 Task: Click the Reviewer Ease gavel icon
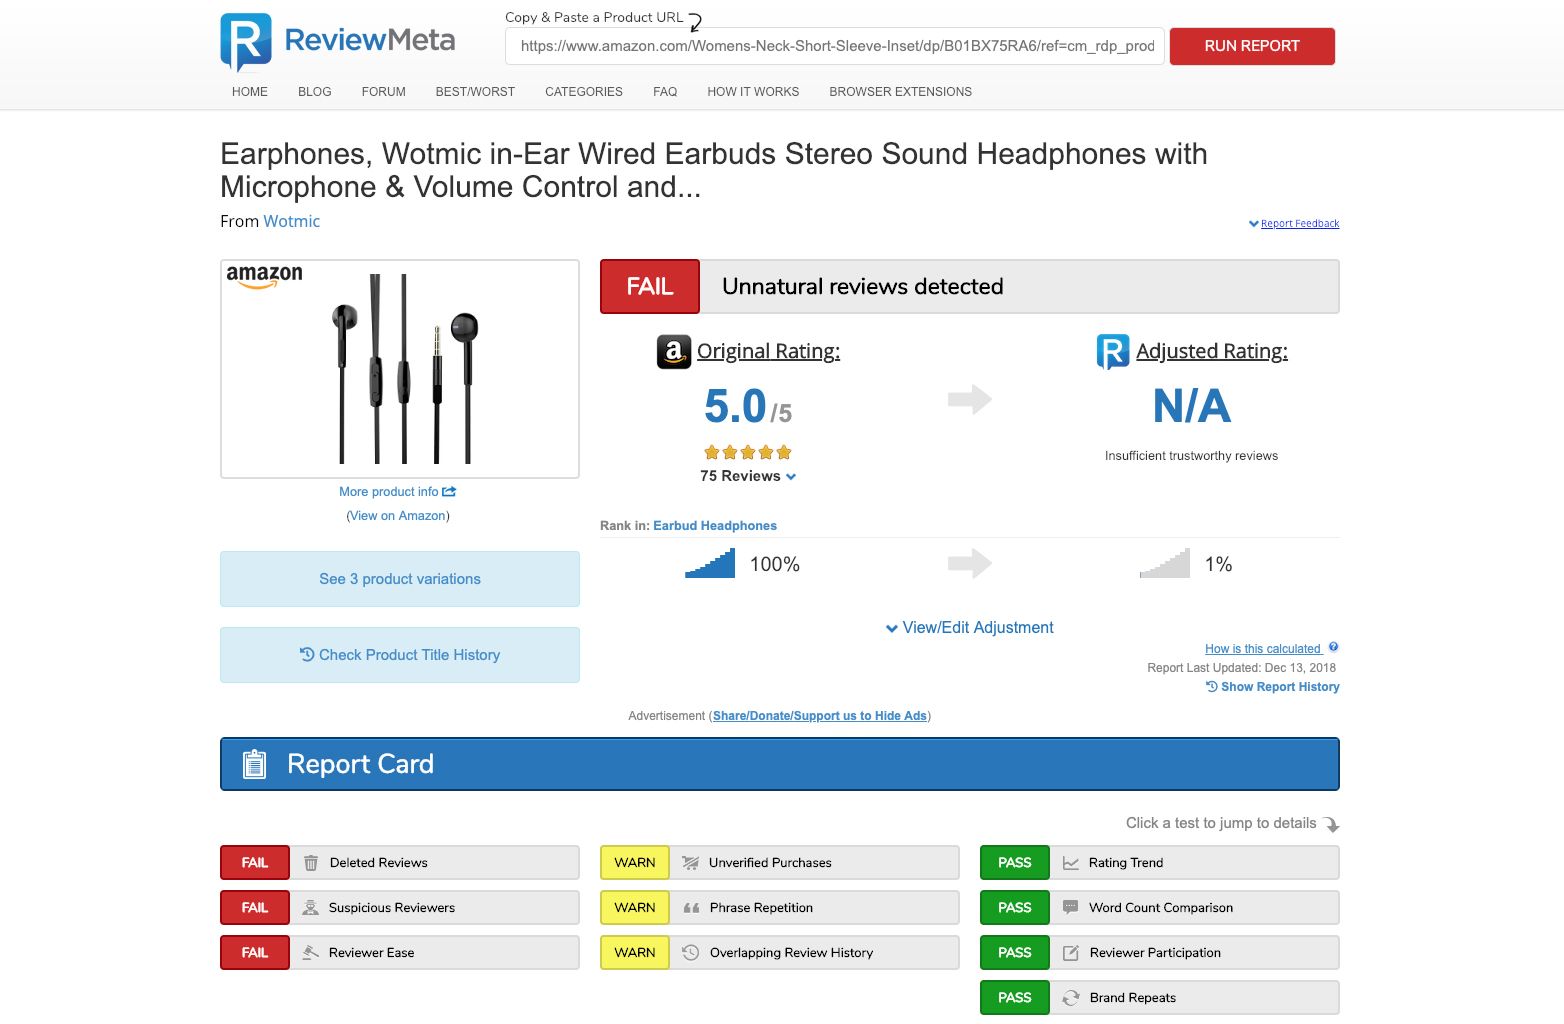click(311, 953)
